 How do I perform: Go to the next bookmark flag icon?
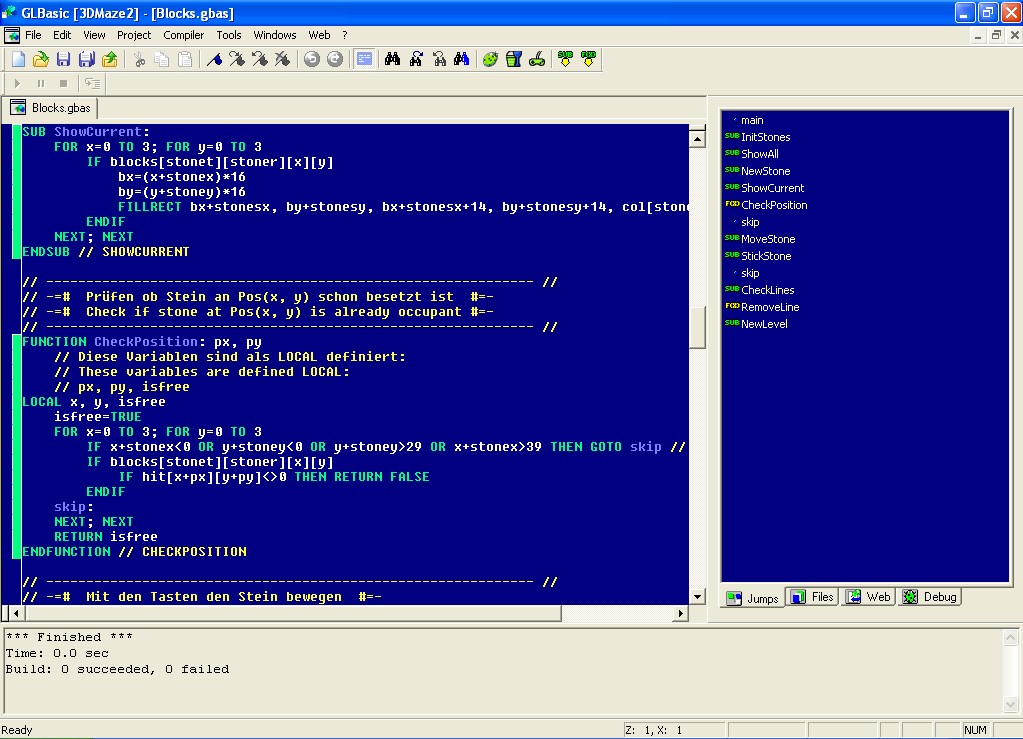click(x=237, y=59)
